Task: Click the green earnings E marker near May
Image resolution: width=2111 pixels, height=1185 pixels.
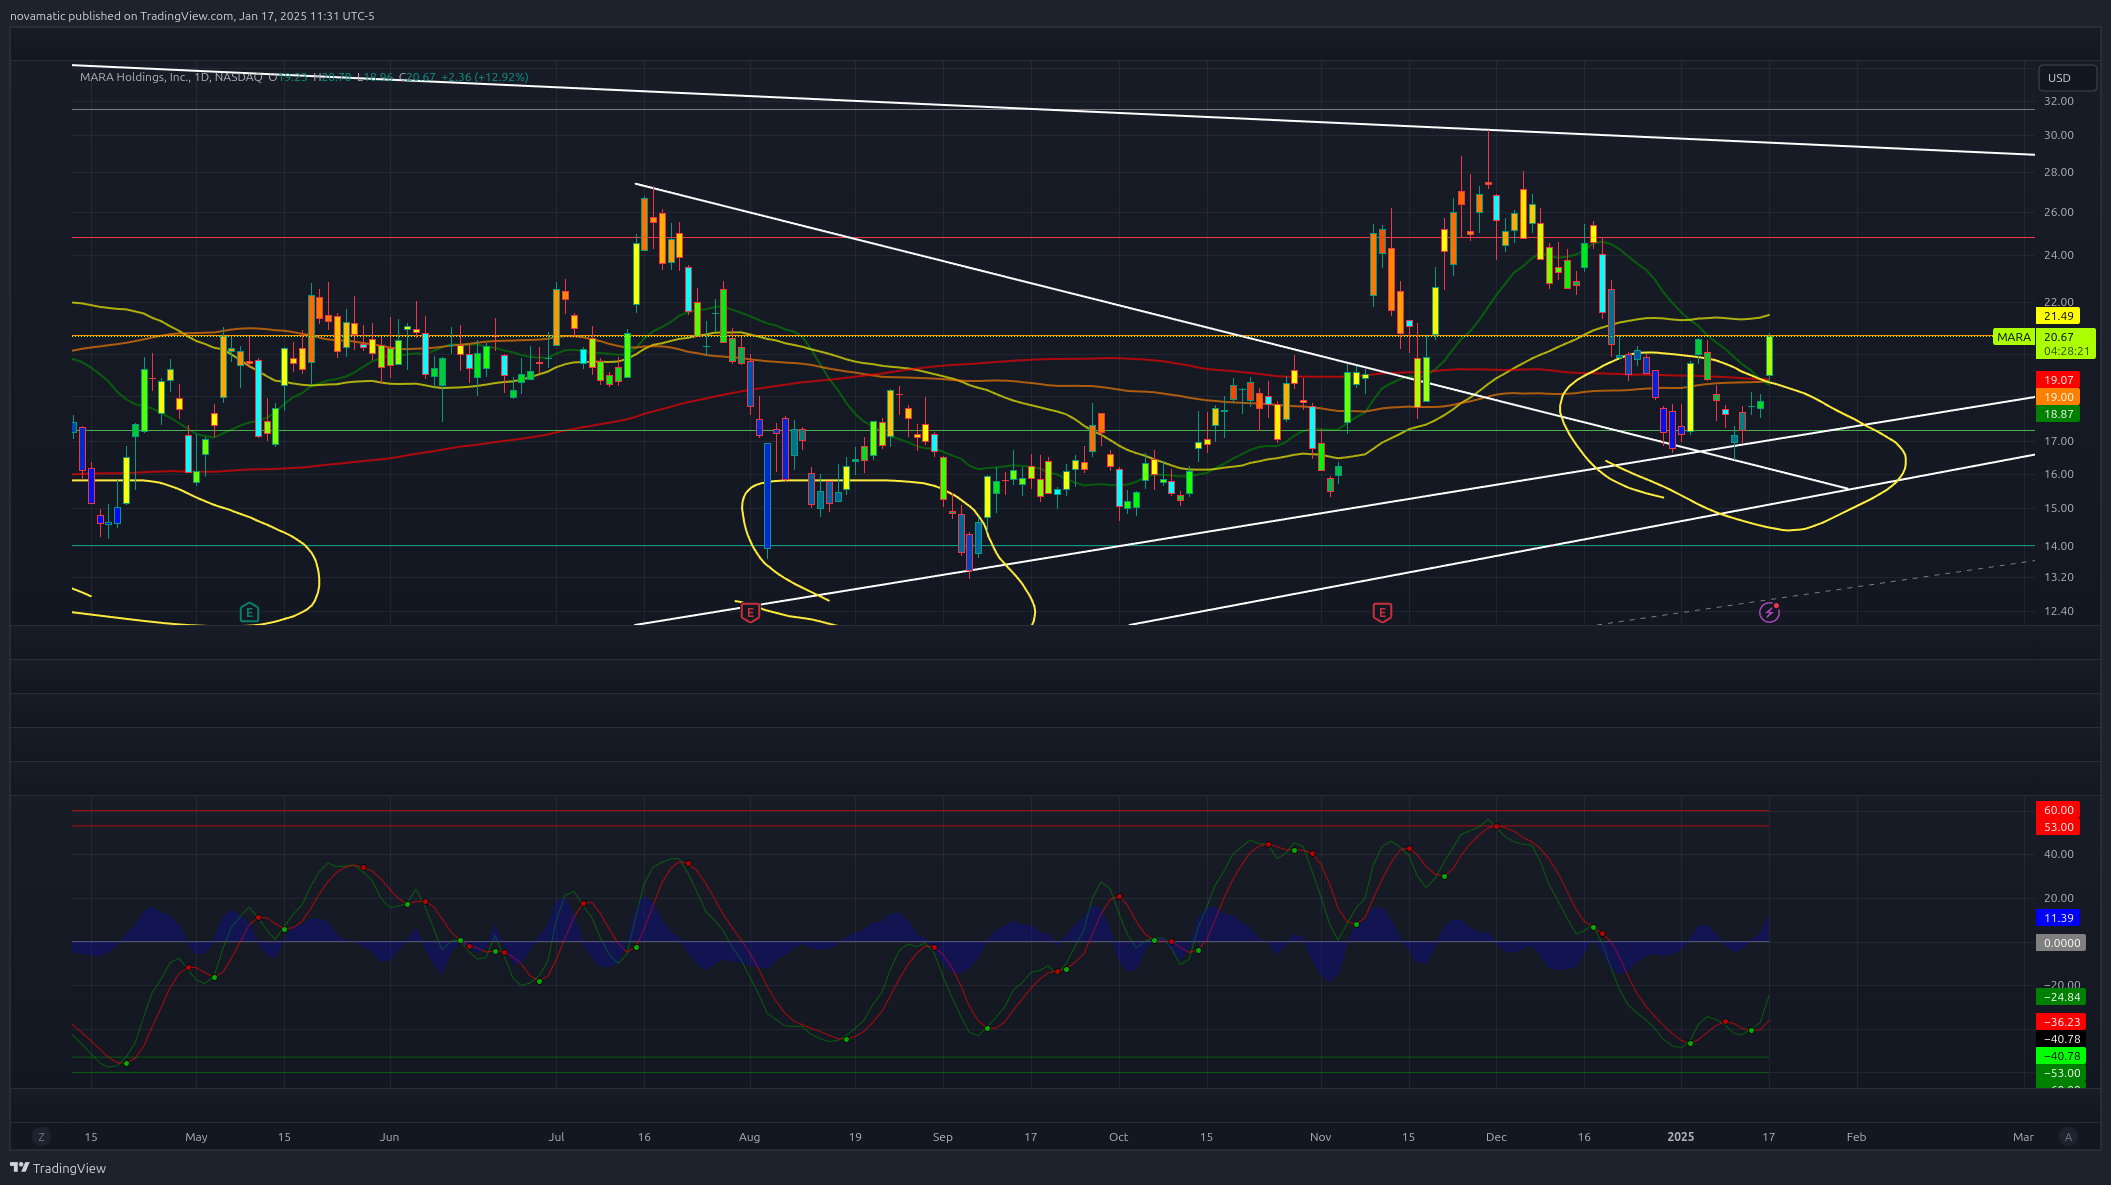Action: coord(249,612)
